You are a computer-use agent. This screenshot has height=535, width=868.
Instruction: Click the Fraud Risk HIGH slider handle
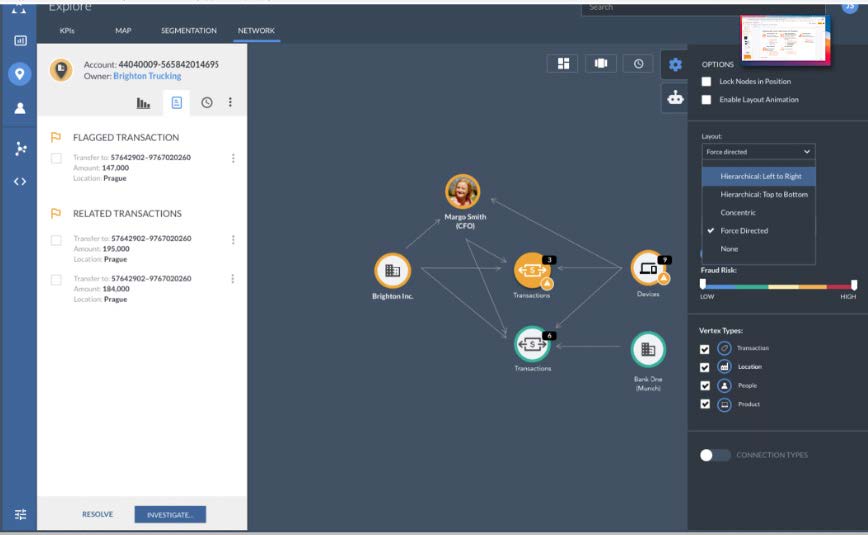point(854,285)
